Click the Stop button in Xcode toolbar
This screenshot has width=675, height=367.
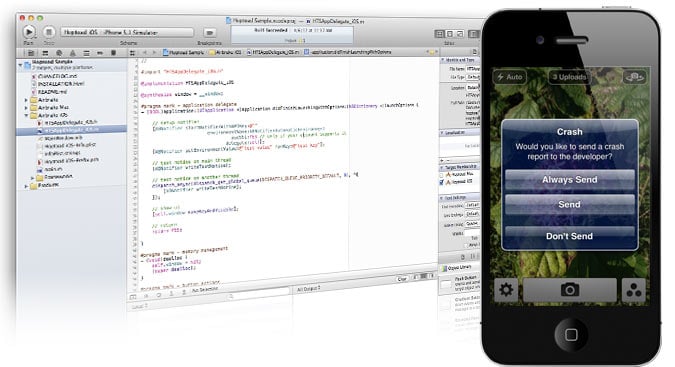[49, 32]
